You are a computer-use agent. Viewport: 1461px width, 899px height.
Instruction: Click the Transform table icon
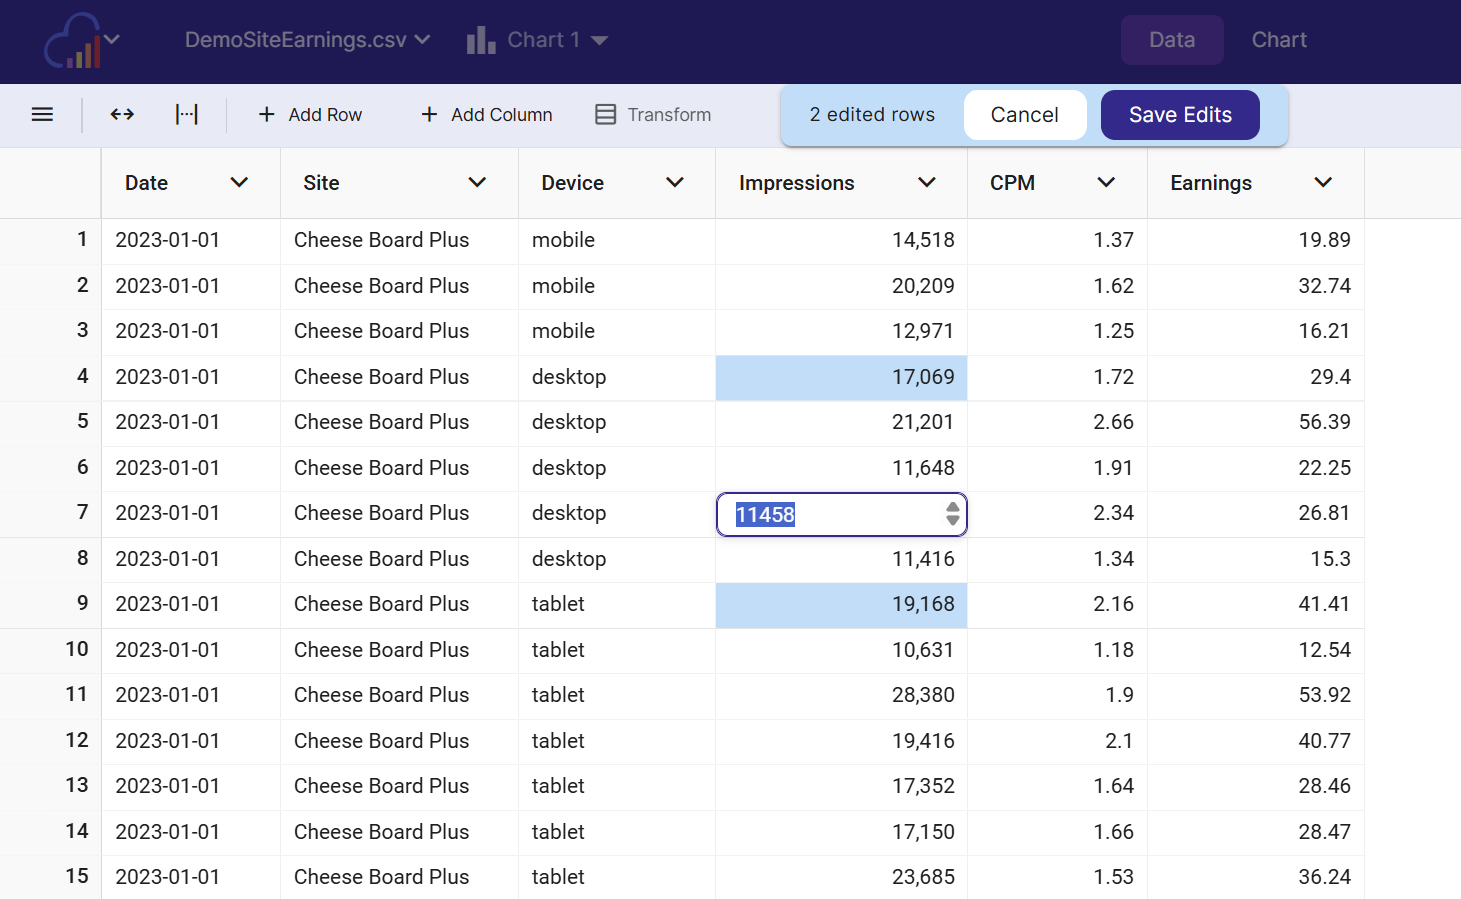(605, 115)
